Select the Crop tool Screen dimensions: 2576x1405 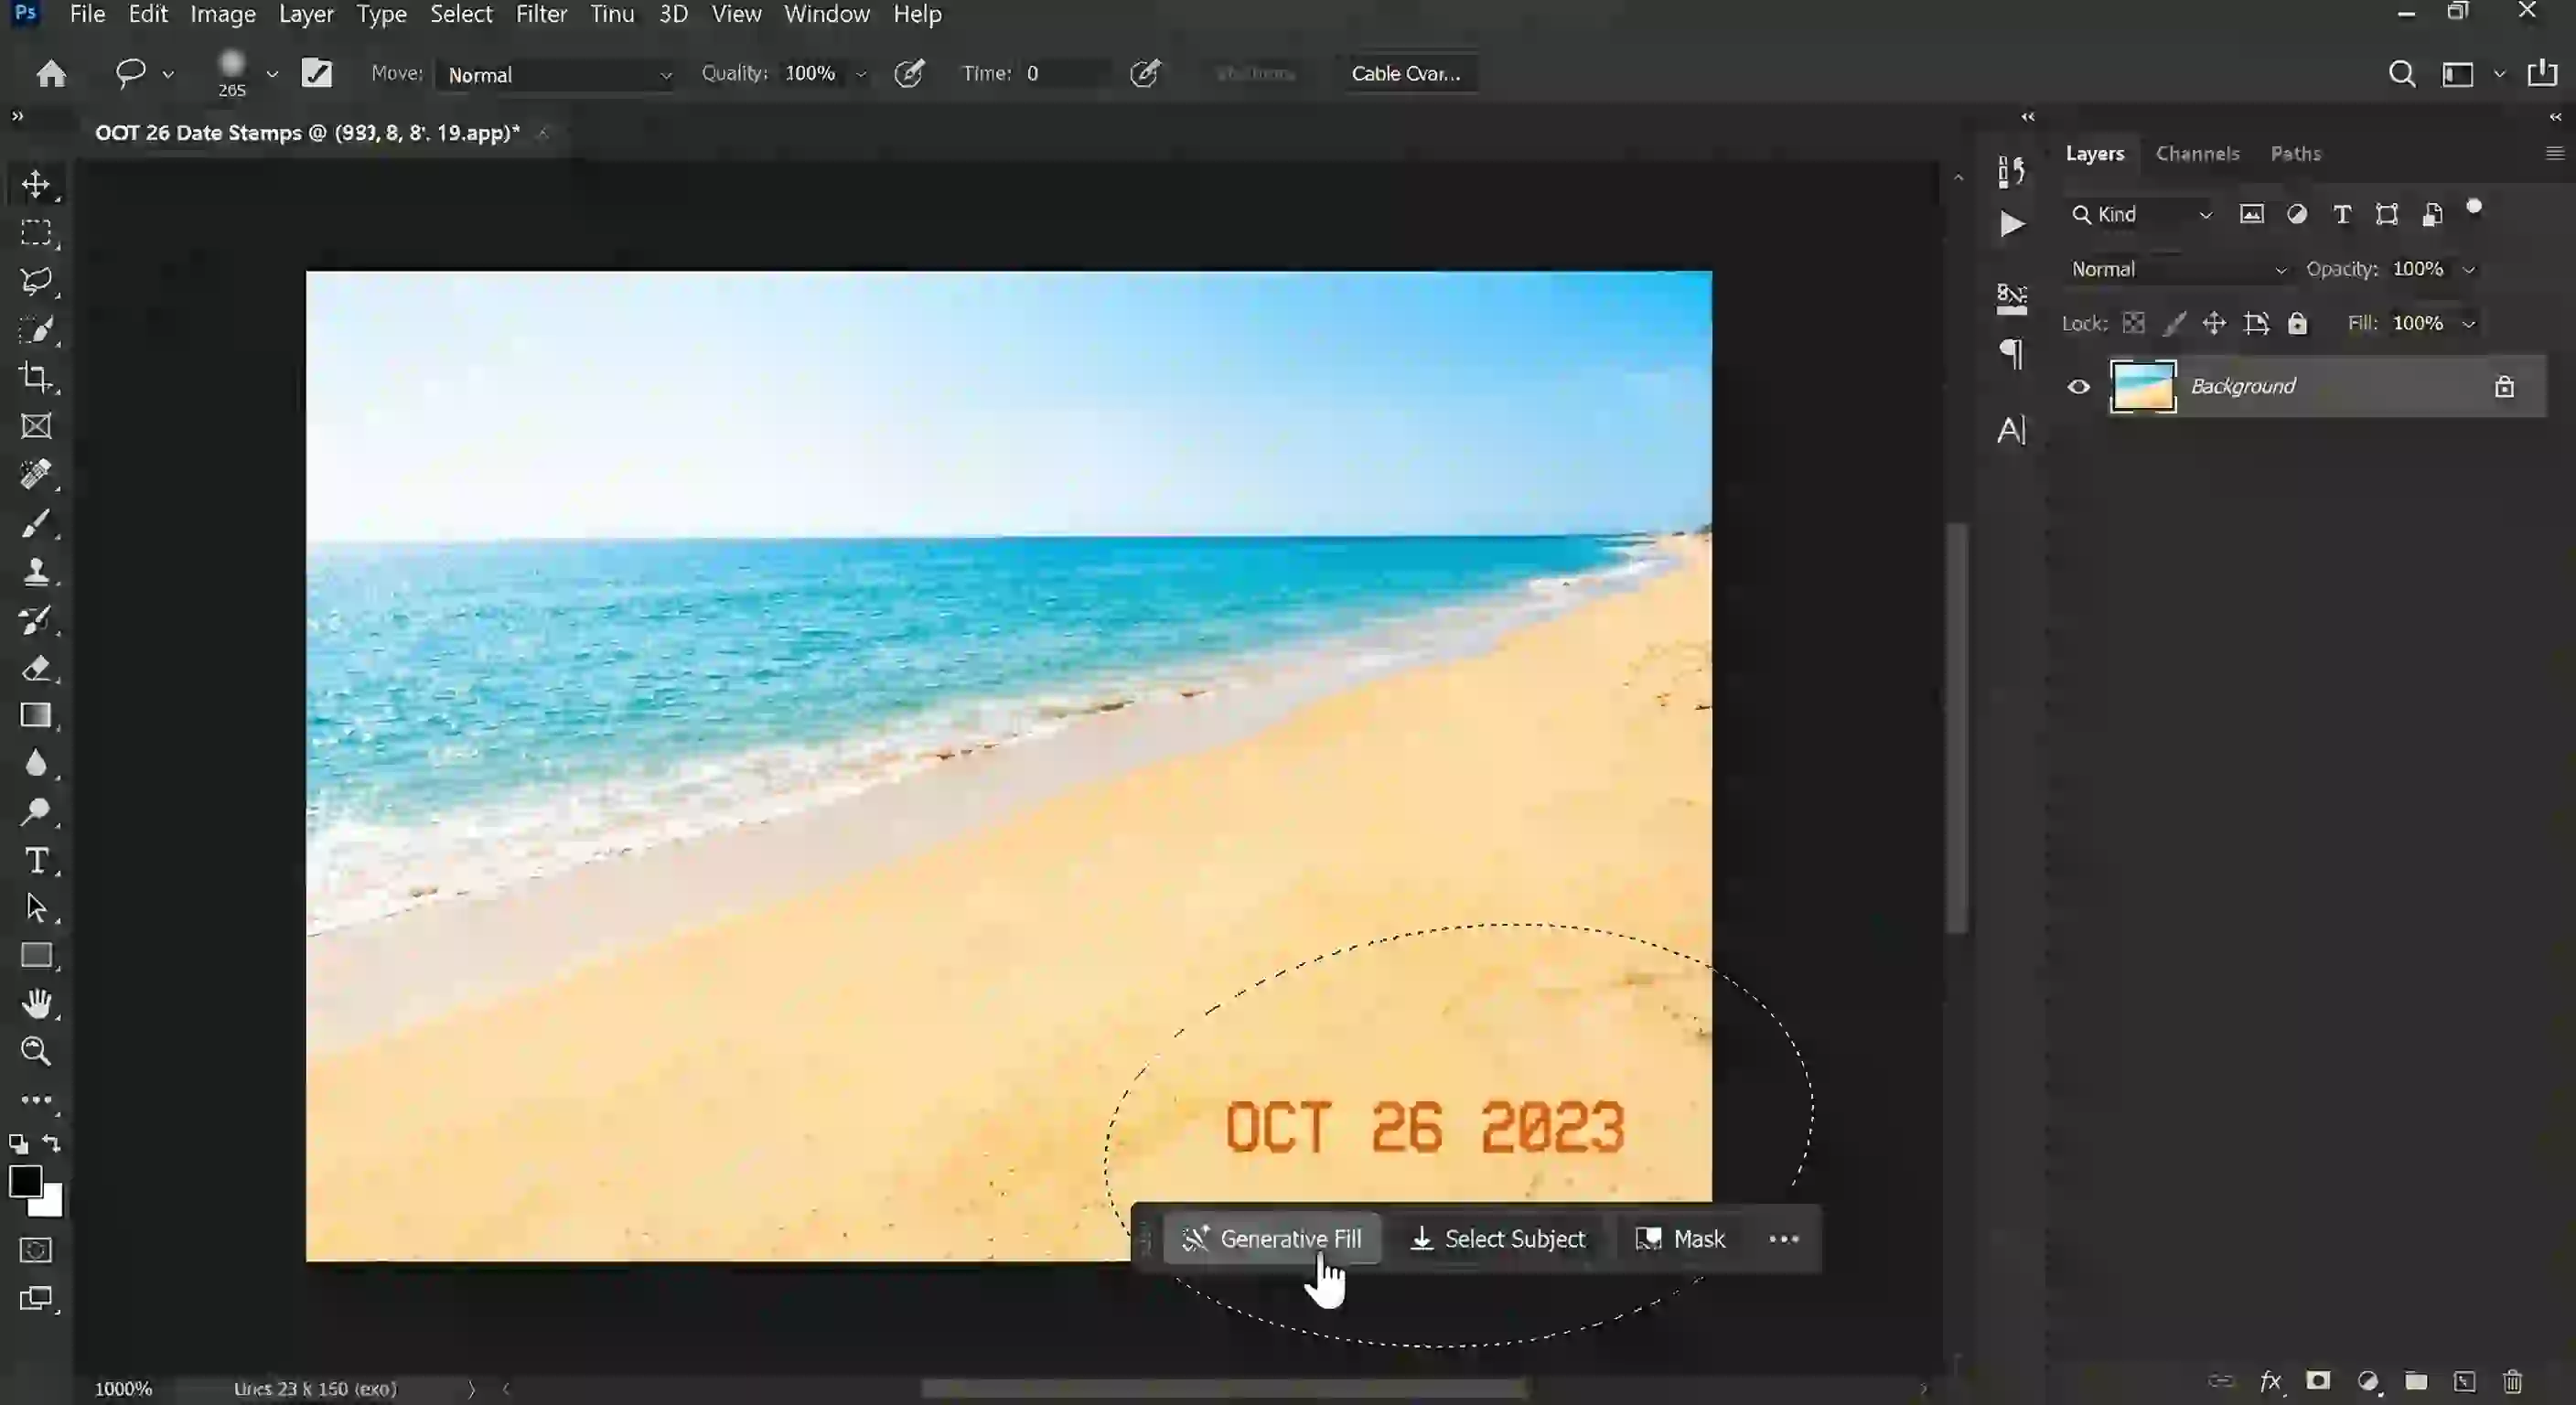(x=36, y=378)
